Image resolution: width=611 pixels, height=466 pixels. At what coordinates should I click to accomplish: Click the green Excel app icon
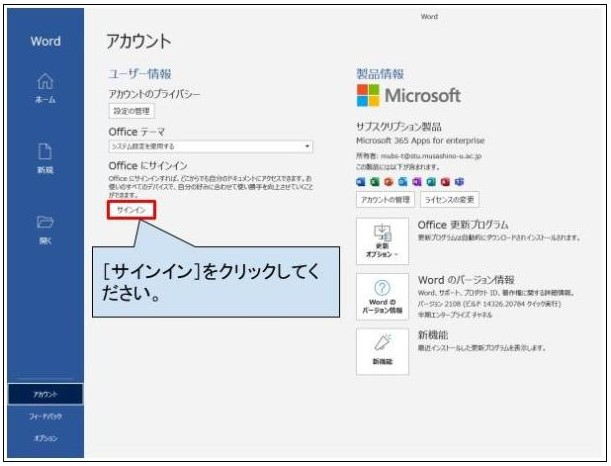pyautogui.click(x=375, y=182)
